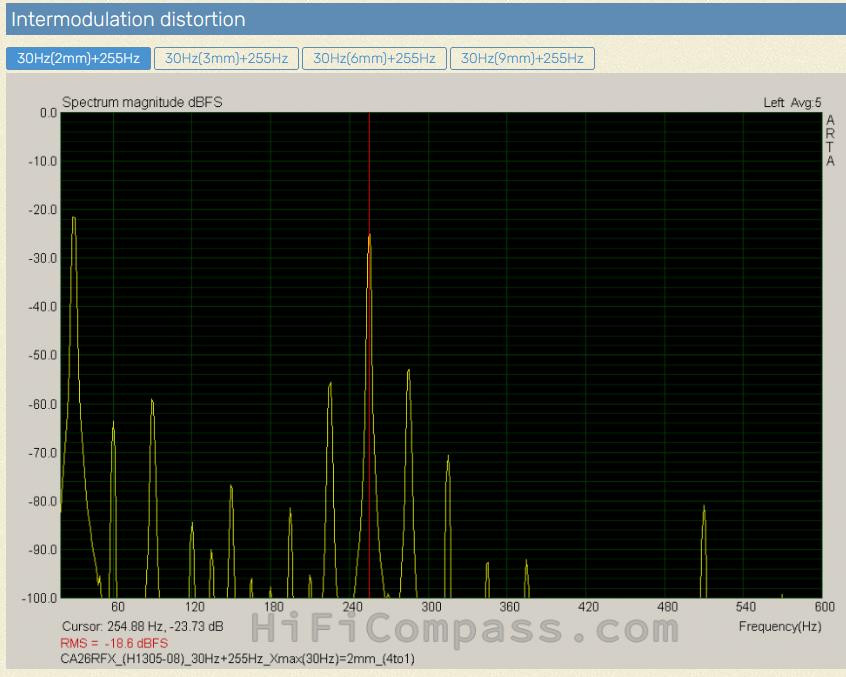This screenshot has width=846, height=677.
Task: Click the red cursor line at 255Hz
Action: (x=369, y=355)
